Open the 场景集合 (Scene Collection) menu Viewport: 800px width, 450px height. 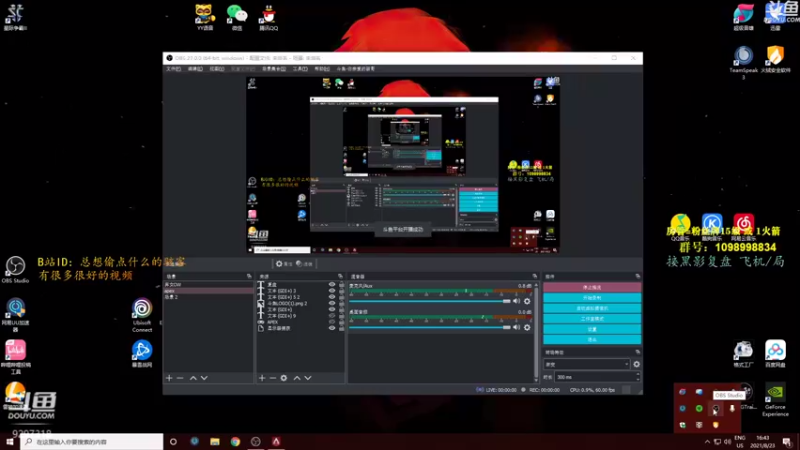[x=274, y=69]
